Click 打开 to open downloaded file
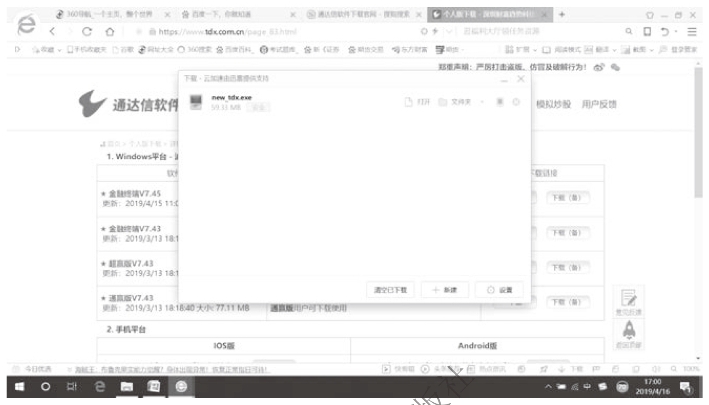Viewport: 709px width, 405px height. [x=417, y=102]
